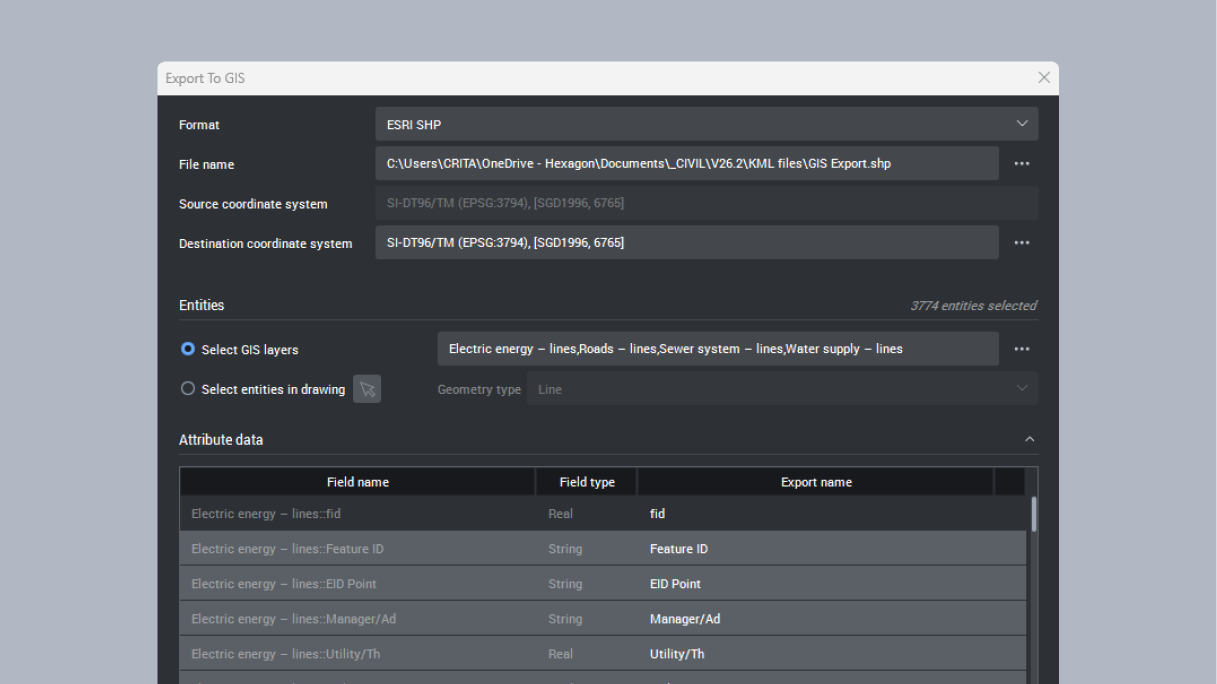Select row 'Electric energy – lines::fid'
This screenshot has height=684, width=1217.
tap(603, 514)
